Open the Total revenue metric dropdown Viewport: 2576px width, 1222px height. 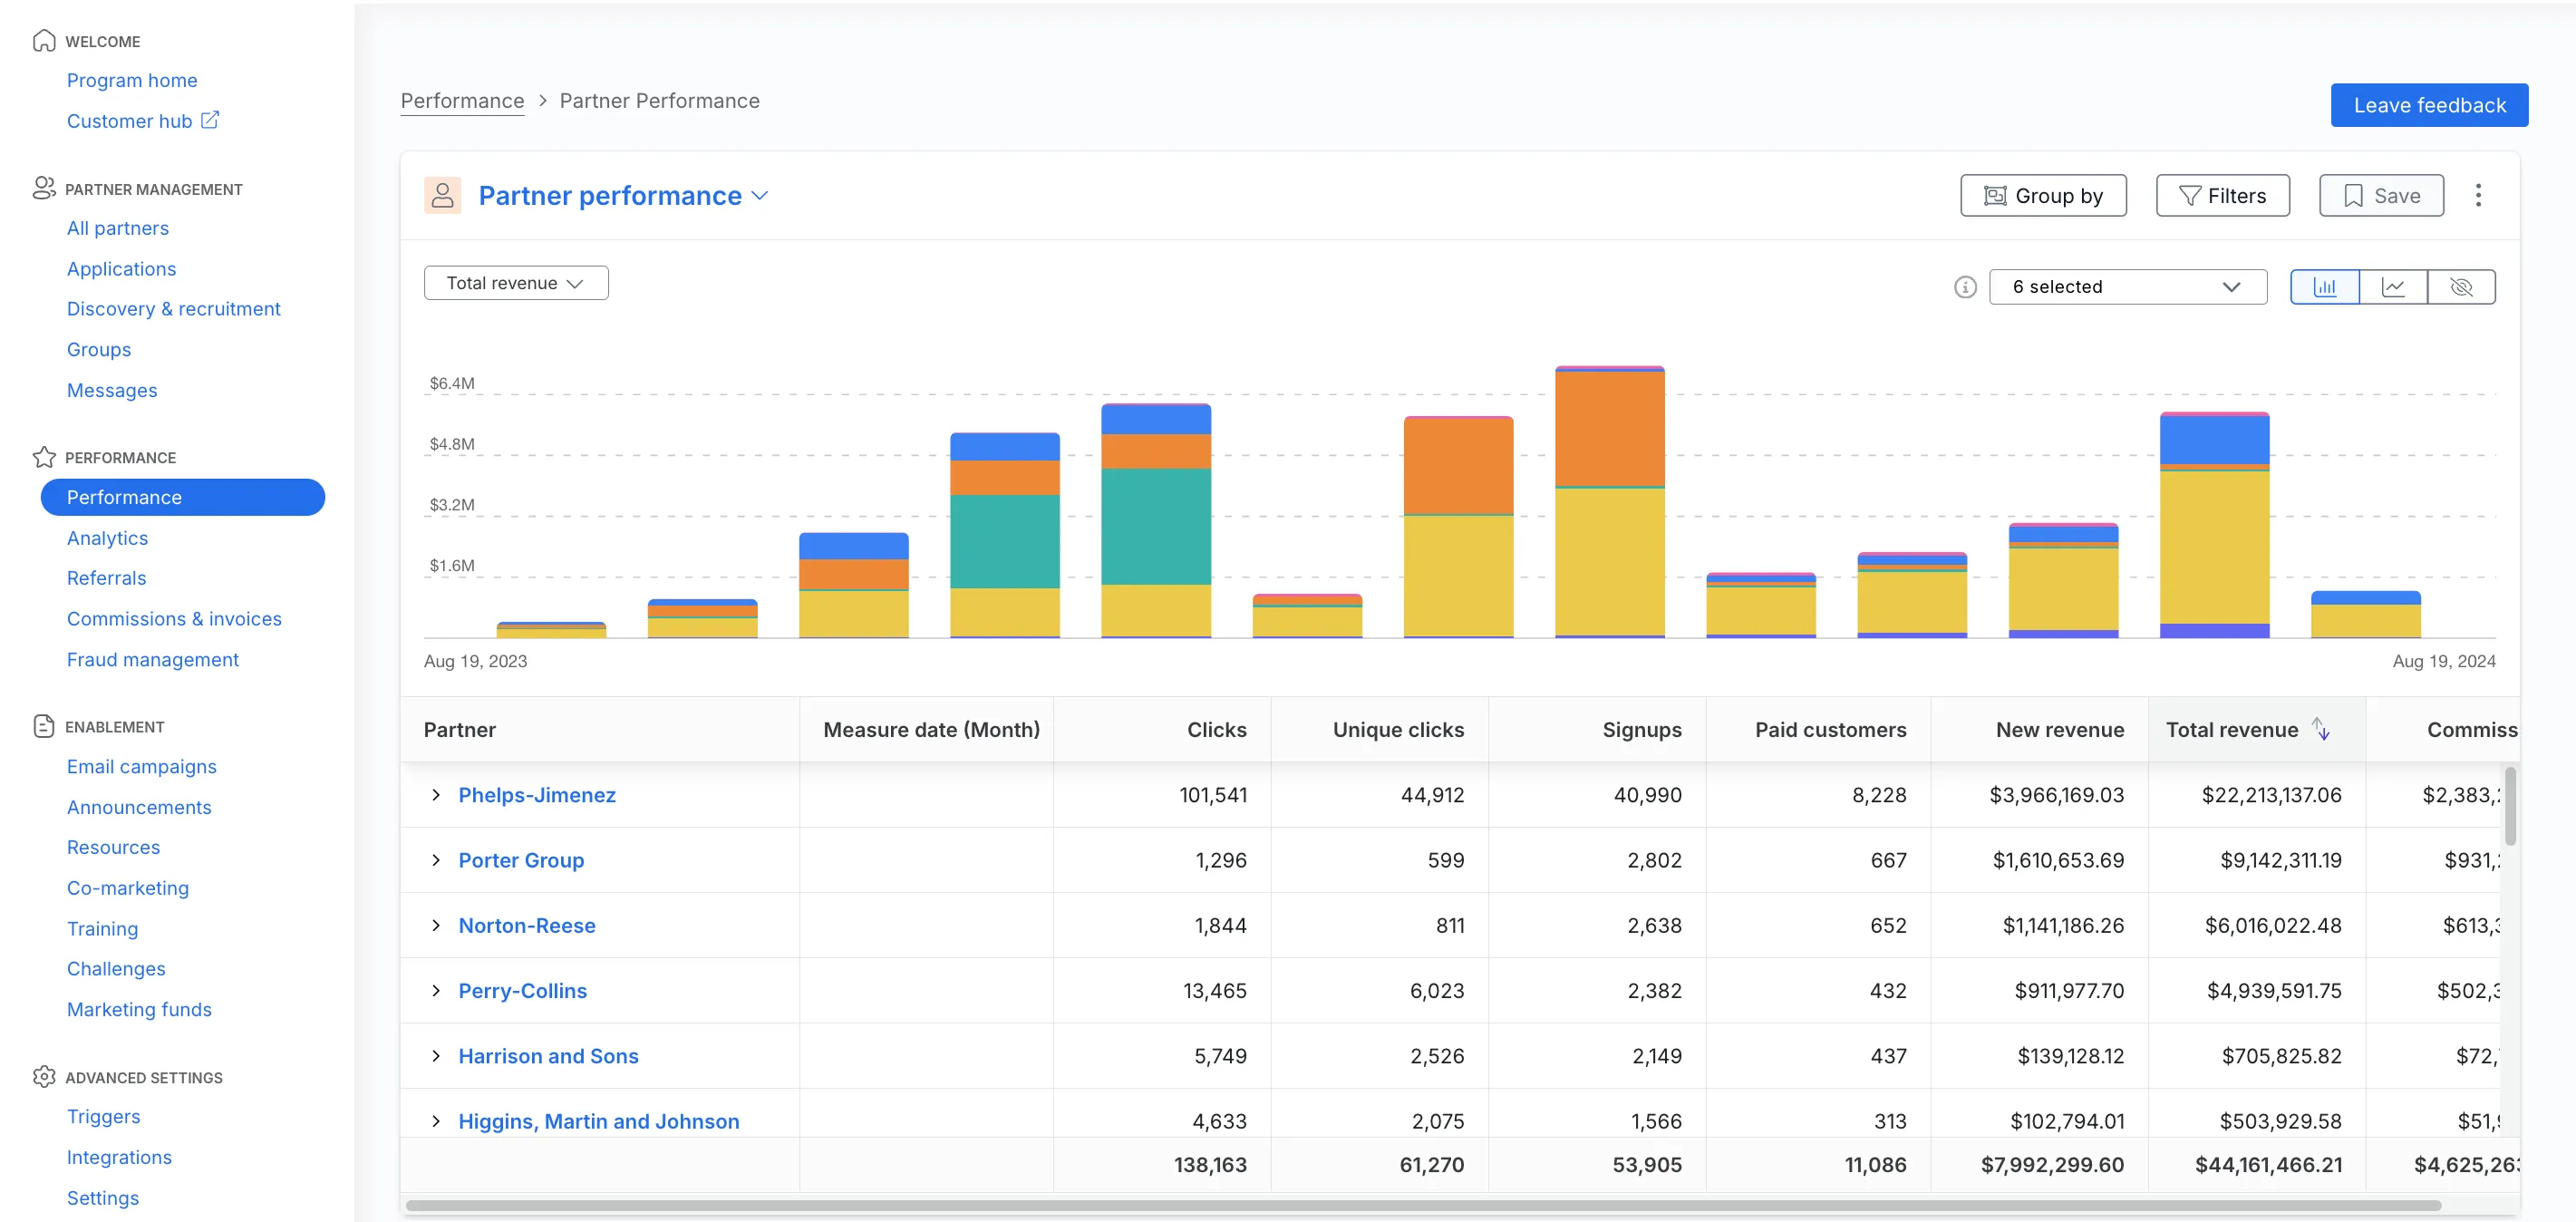tap(516, 282)
